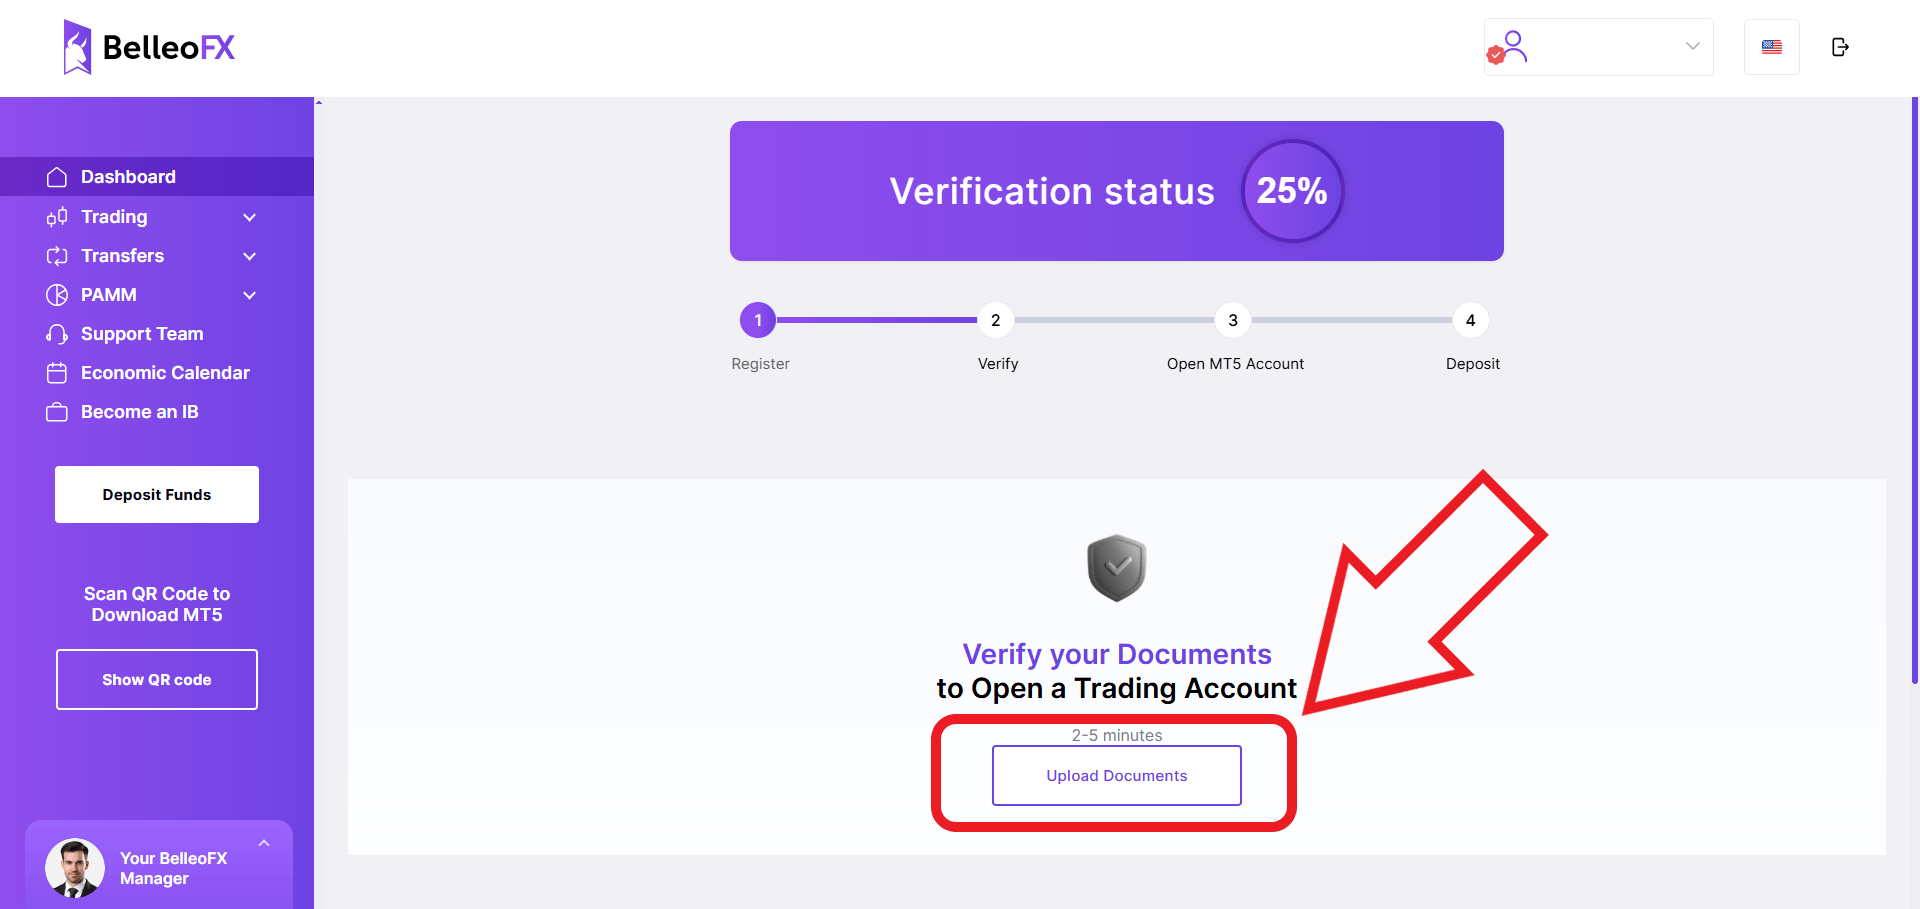Screen dimensions: 1920x909
Task: Click the BelleoFX logo
Action: (x=149, y=47)
